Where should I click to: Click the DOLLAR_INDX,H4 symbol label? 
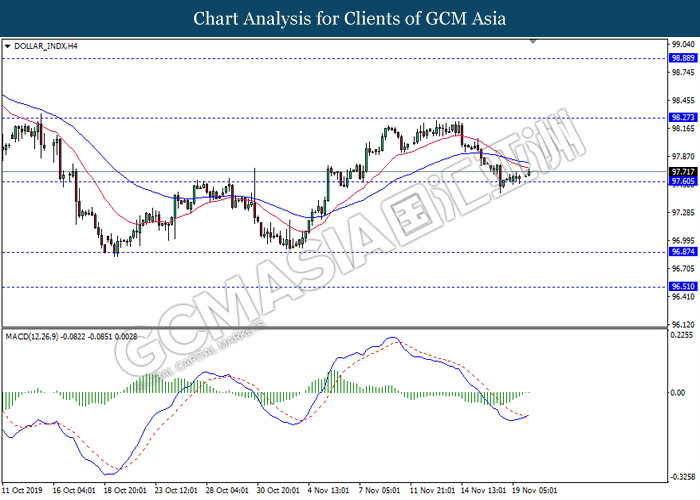(x=46, y=46)
